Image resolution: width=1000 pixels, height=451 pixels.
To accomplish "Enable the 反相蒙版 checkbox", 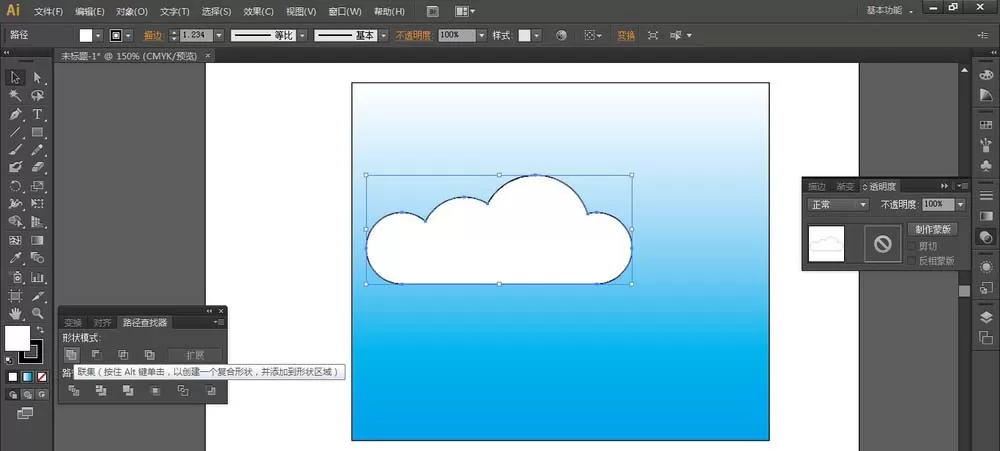I will click(x=911, y=260).
